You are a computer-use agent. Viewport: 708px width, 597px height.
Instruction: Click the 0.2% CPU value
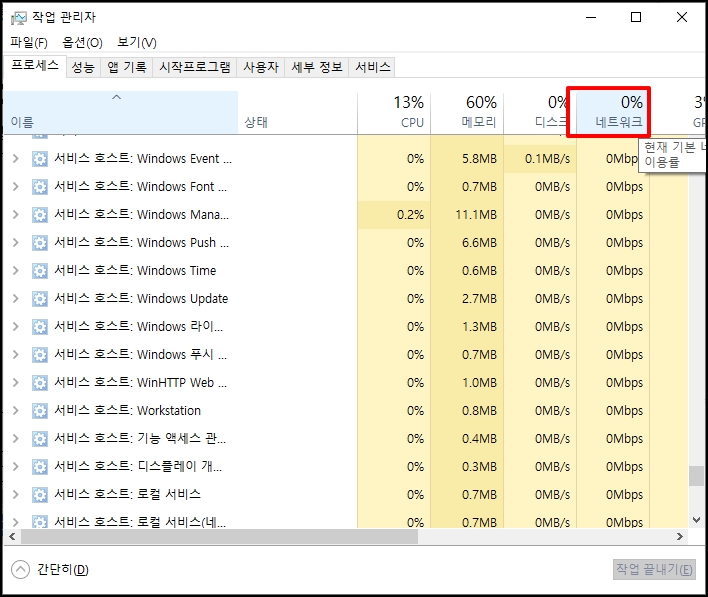[410, 215]
